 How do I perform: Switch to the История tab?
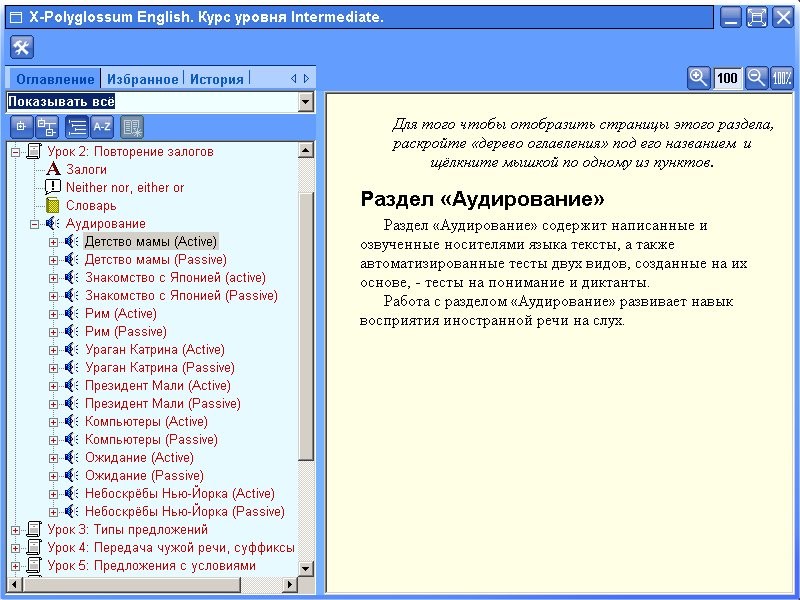pyautogui.click(x=216, y=79)
